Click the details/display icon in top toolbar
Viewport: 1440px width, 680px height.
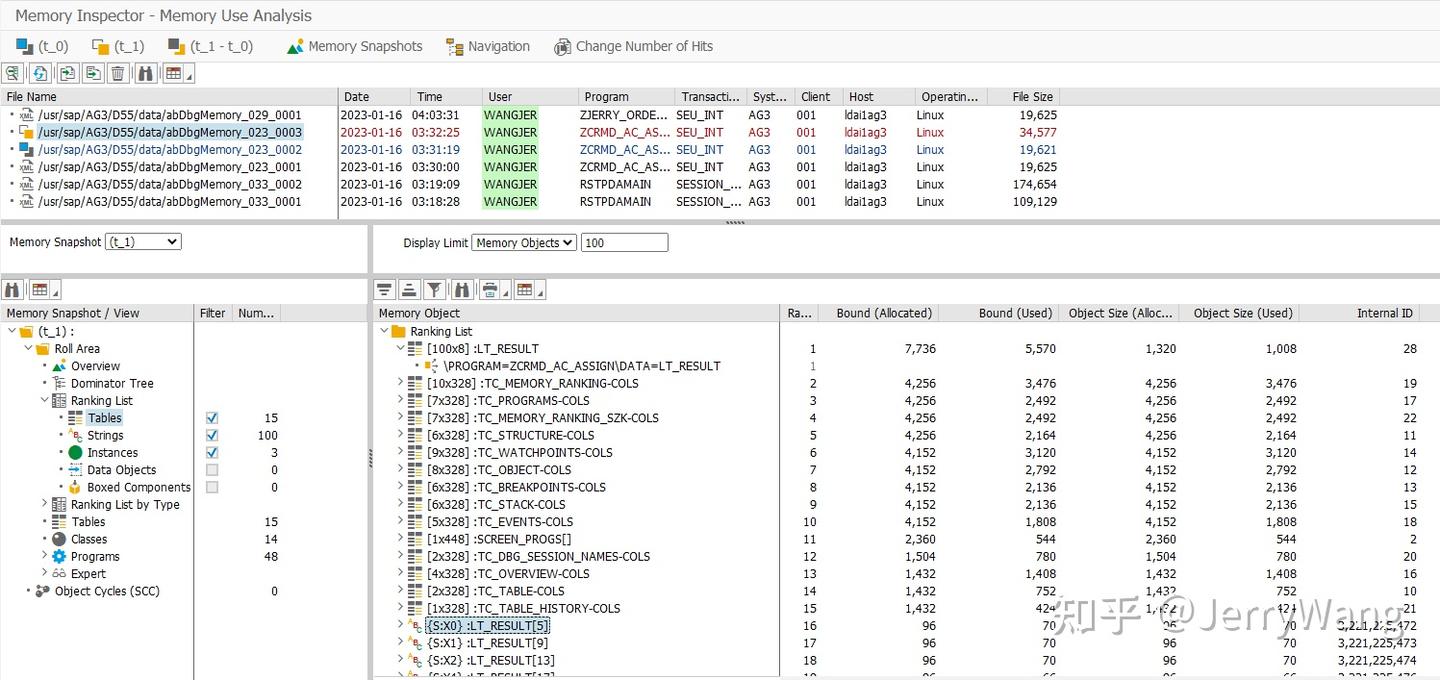click(x=12, y=73)
